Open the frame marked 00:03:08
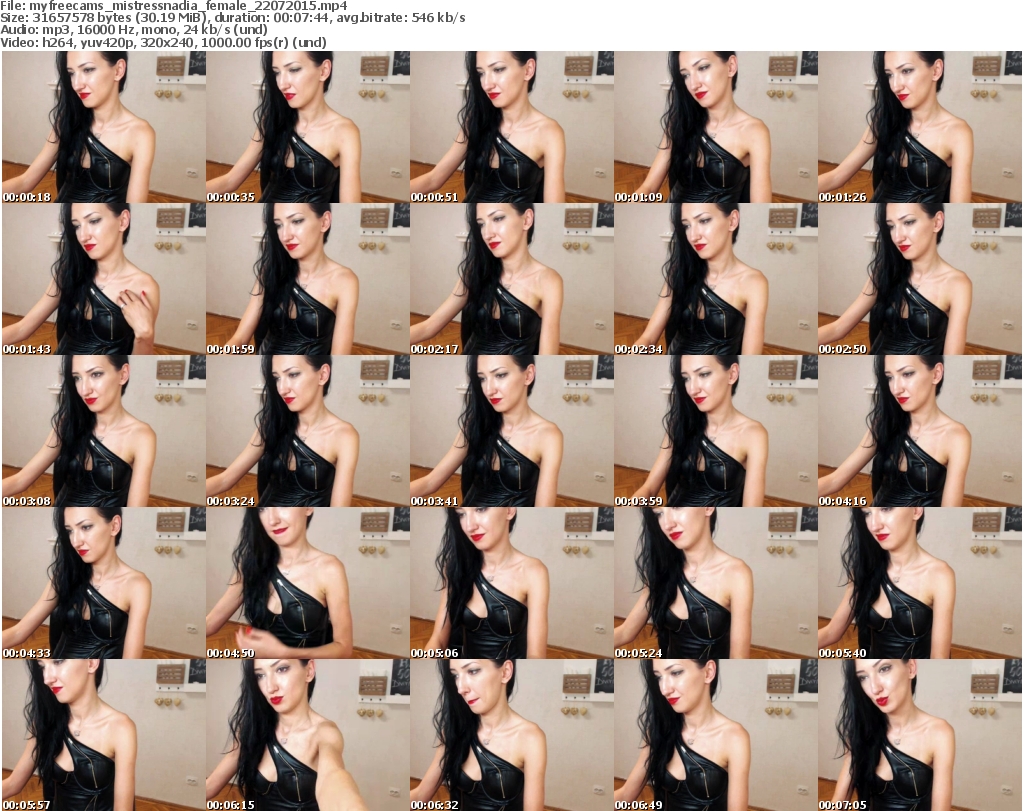 coord(104,431)
